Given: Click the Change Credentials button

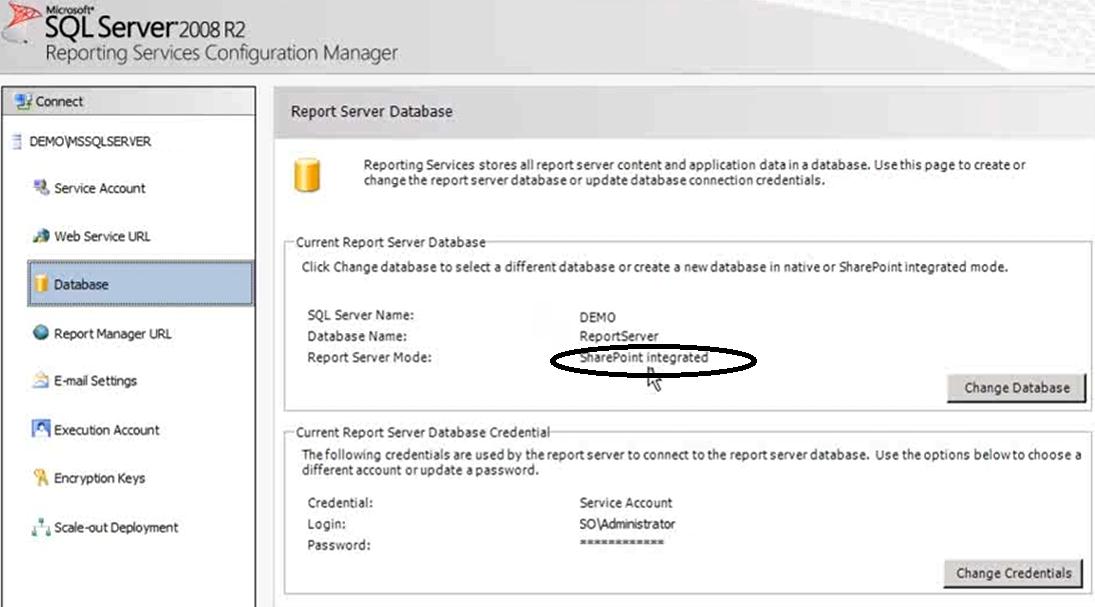Looking at the screenshot, I should point(1012,573).
